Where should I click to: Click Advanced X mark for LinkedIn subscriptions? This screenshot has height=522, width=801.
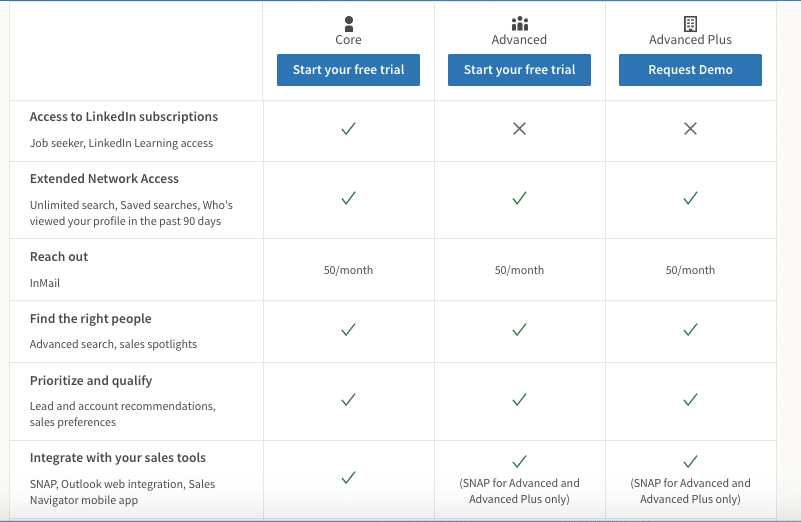click(519, 129)
